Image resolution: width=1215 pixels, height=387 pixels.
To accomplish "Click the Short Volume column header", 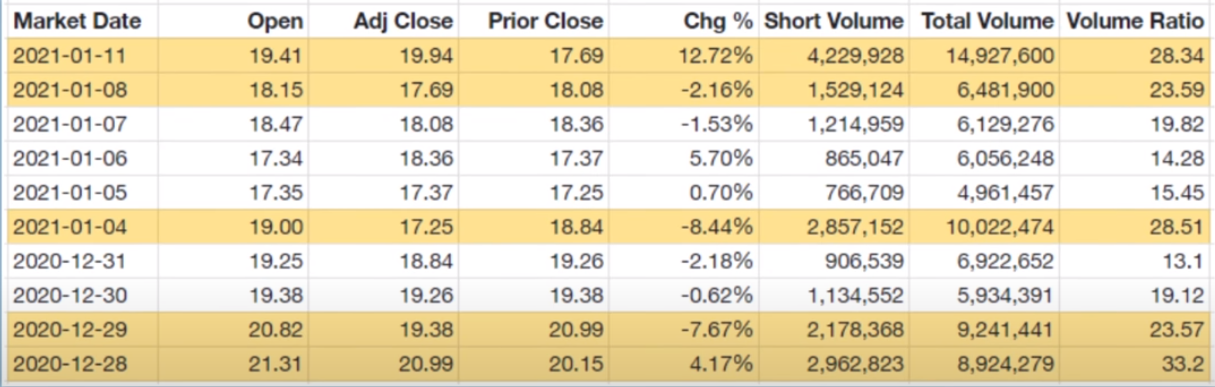I will (834, 21).
